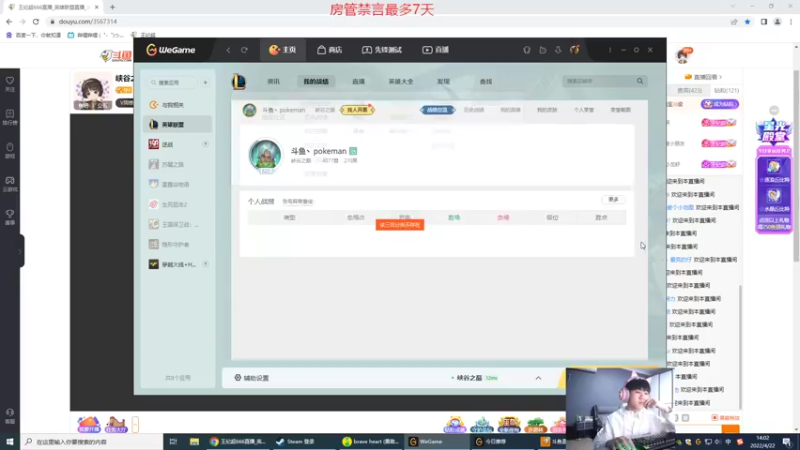Click the Windows taskbar search box
The image size is (800, 450).
pyautogui.click(x=92, y=442)
